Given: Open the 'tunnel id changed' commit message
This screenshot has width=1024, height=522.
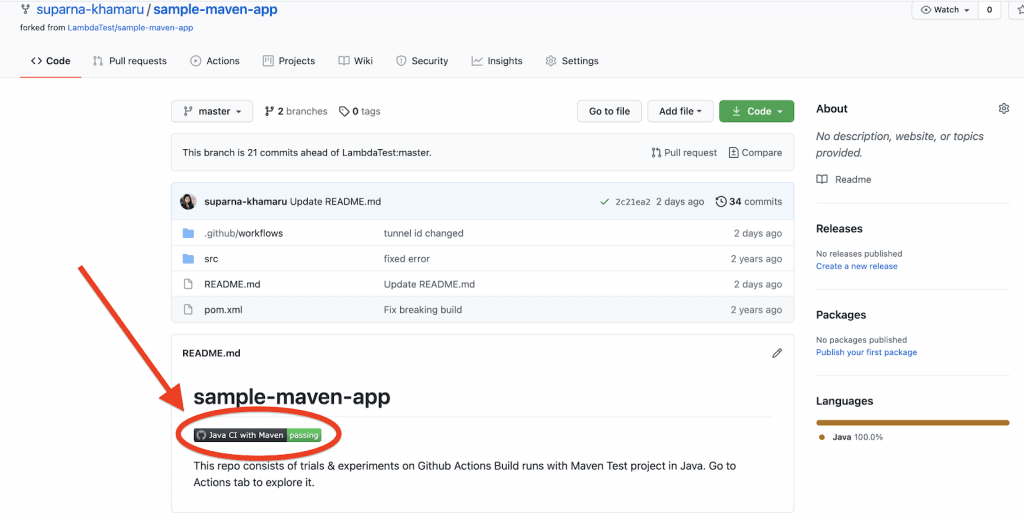Looking at the screenshot, I should point(423,233).
